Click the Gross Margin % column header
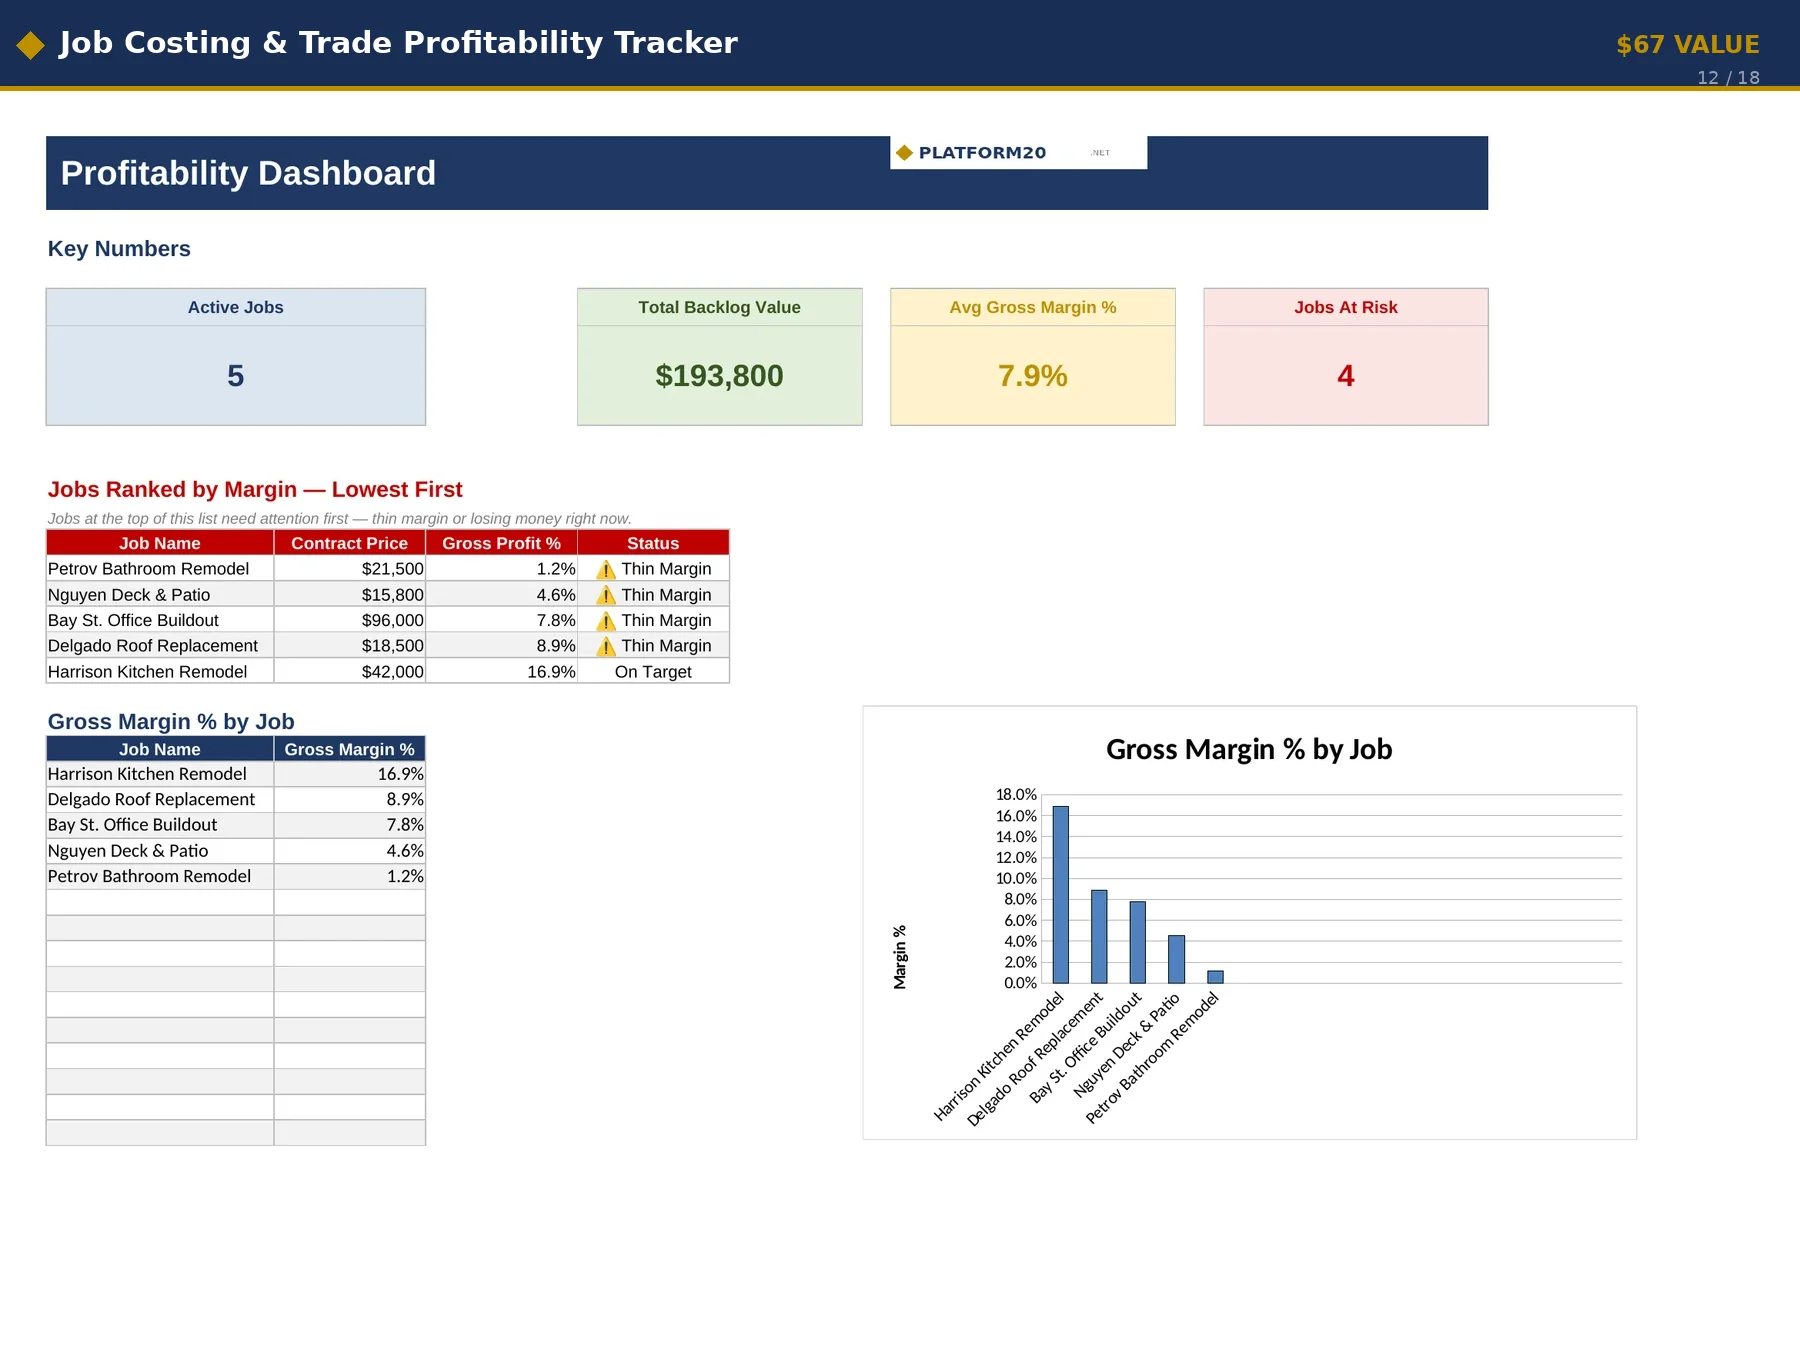 [349, 749]
